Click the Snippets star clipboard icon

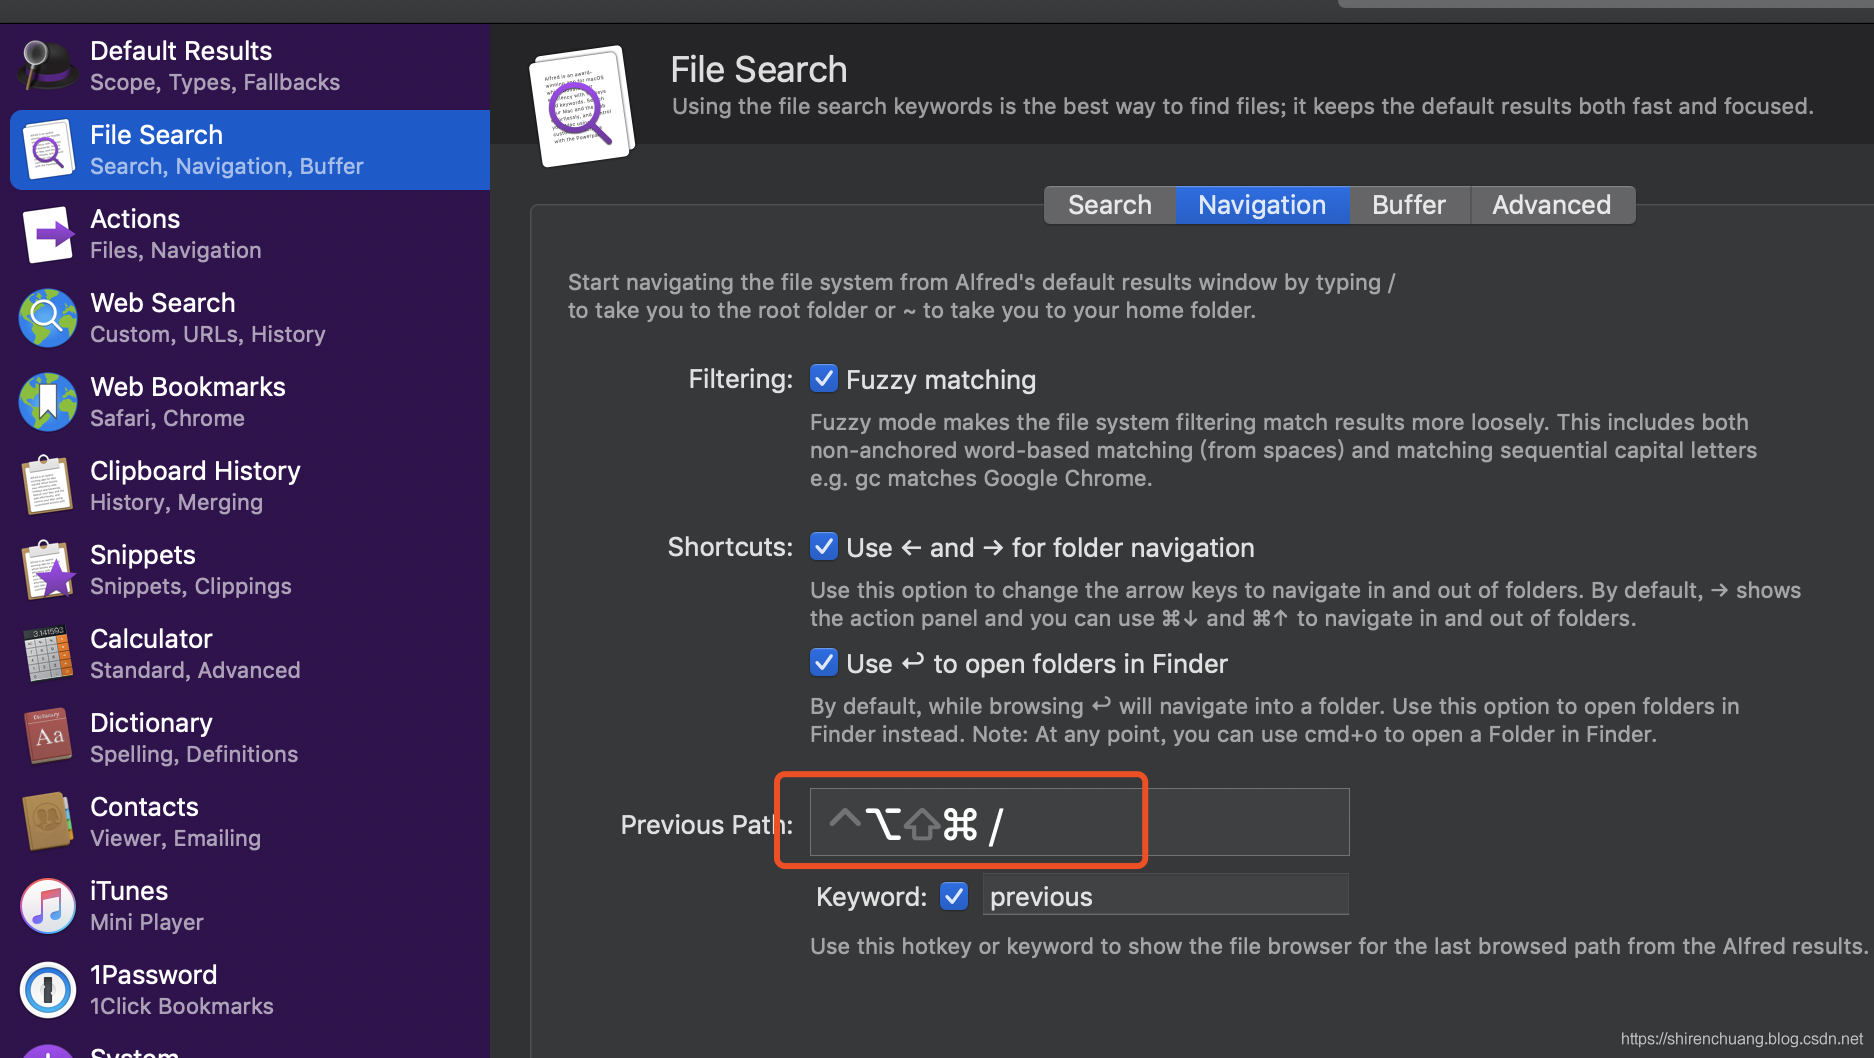[47, 570]
